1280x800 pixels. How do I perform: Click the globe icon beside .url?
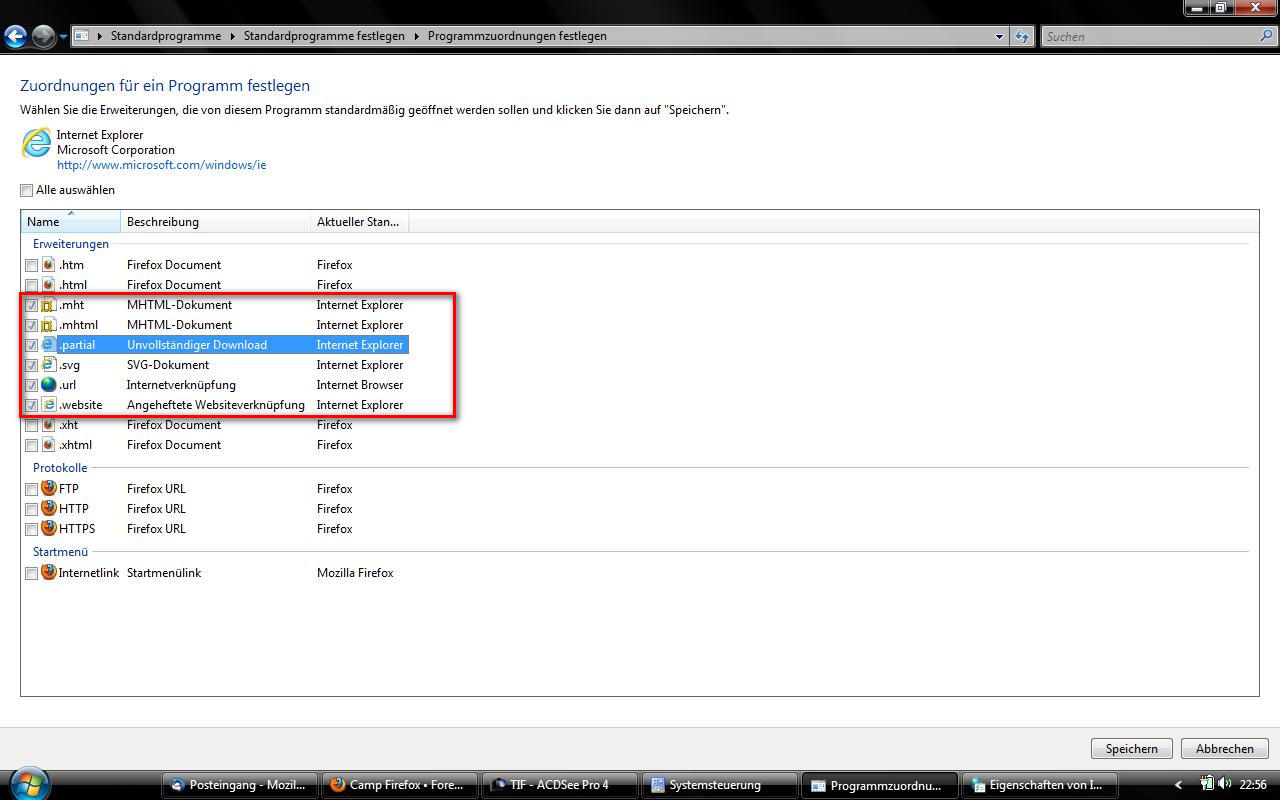(48, 385)
